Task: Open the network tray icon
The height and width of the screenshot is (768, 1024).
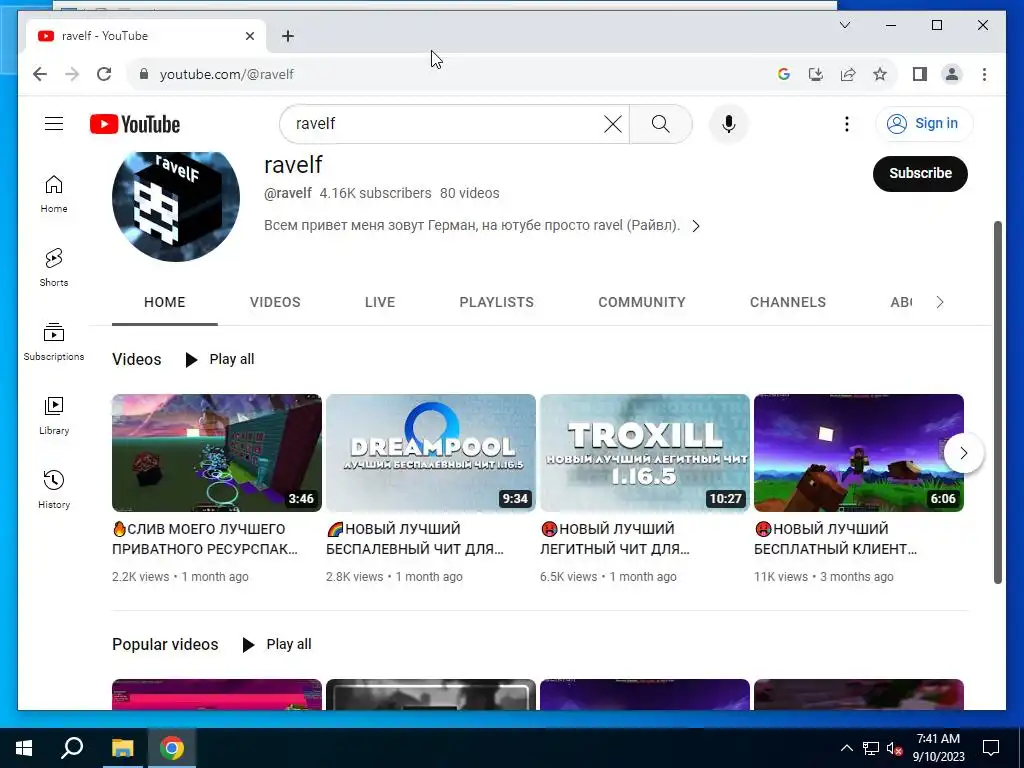Action: [x=871, y=748]
